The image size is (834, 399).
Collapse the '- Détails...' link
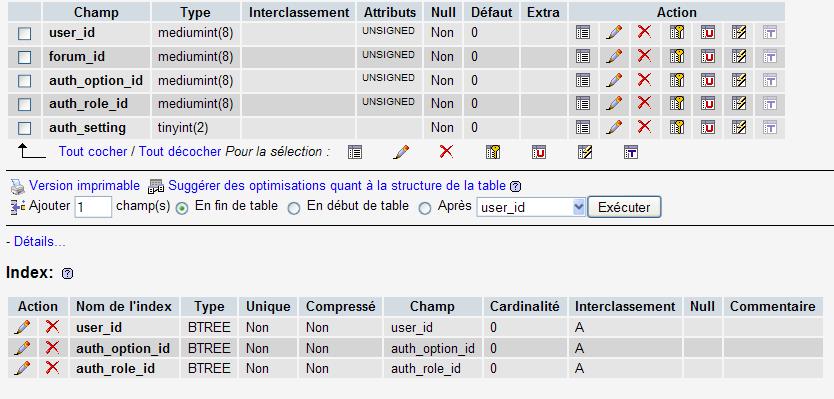(36, 242)
